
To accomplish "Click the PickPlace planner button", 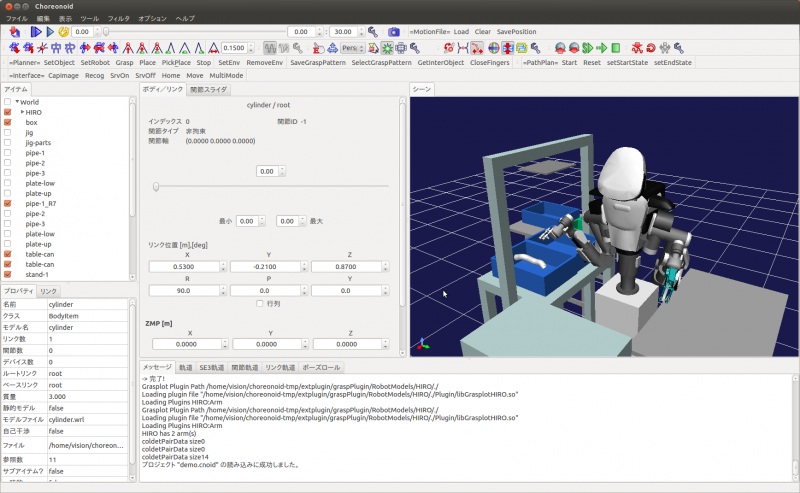I will 178,62.
